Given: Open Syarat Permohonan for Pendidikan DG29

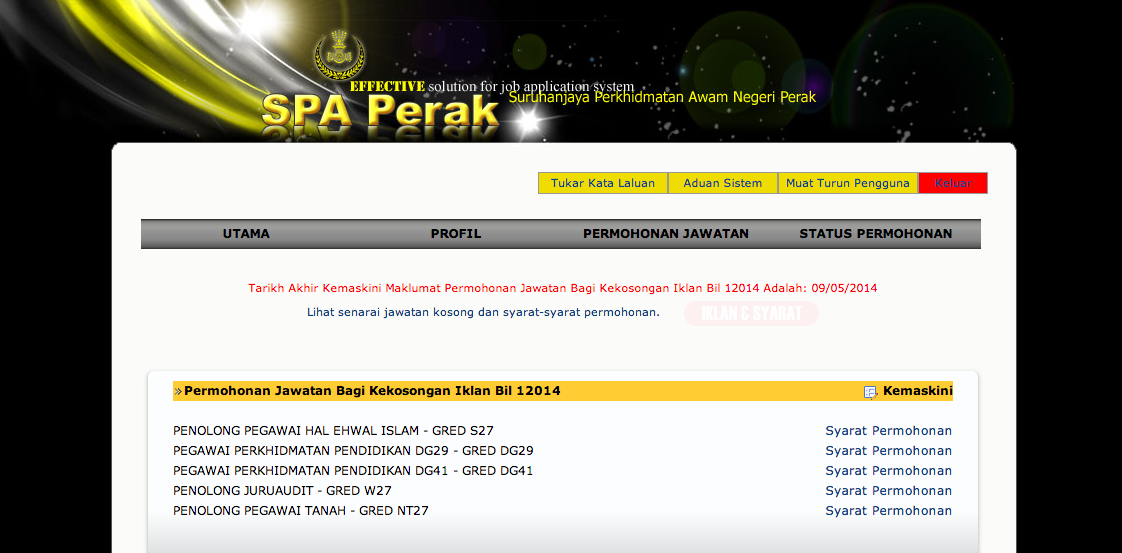Looking at the screenshot, I should (x=889, y=451).
